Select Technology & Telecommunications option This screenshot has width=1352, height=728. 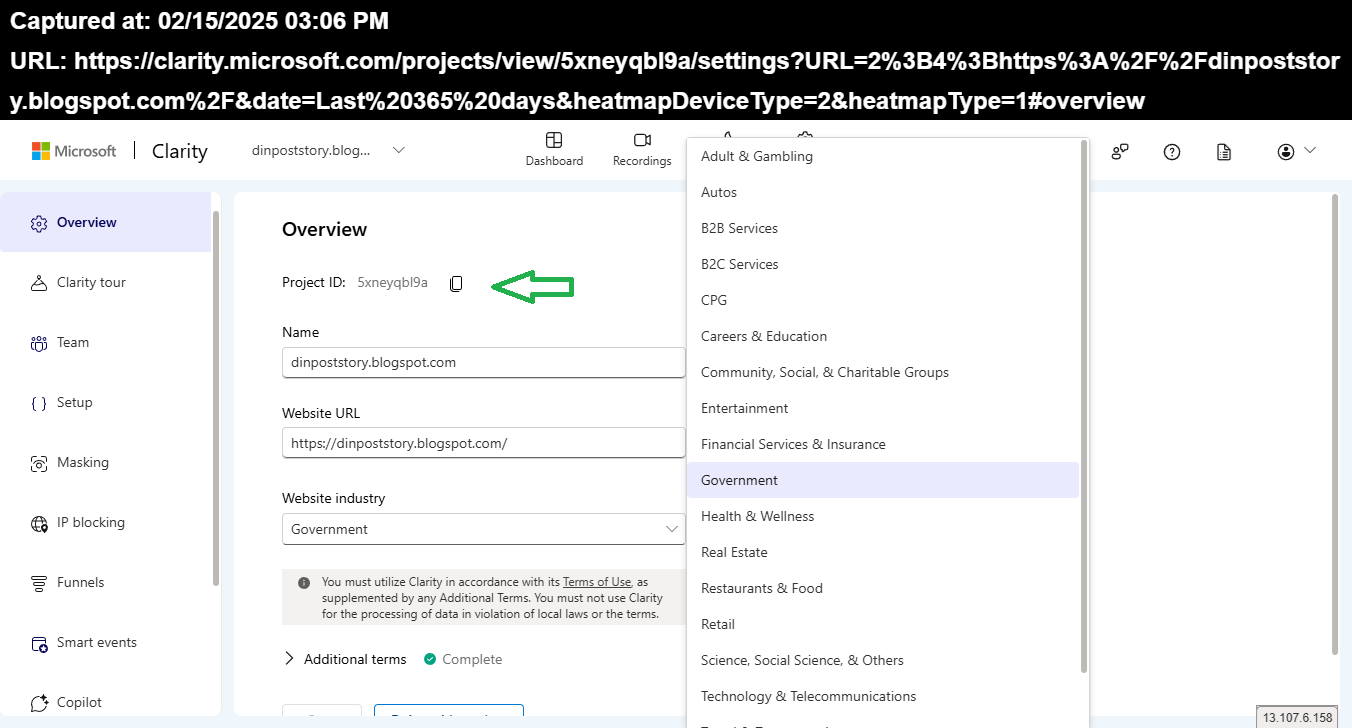pos(883,696)
